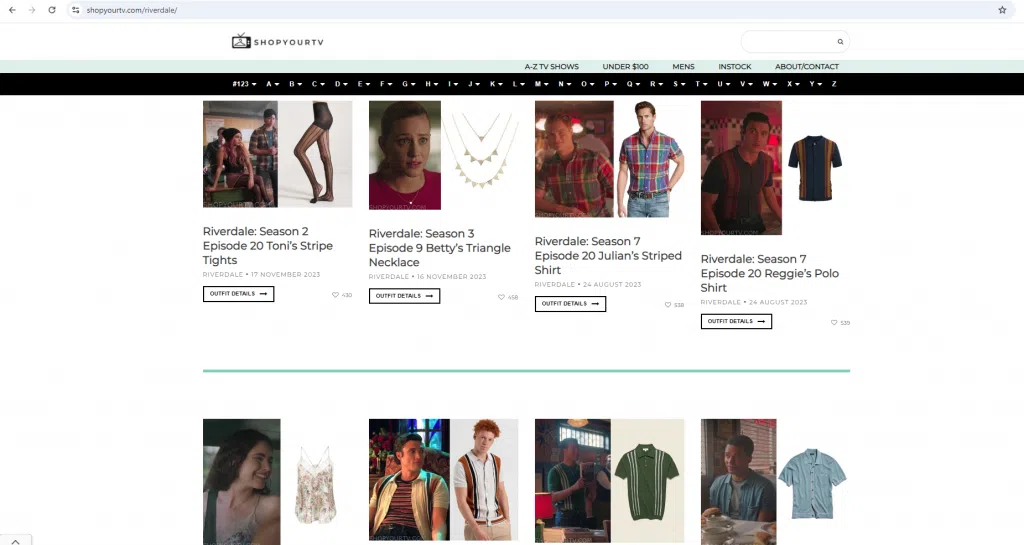Click the search magnifier icon
Image resolution: width=1024 pixels, height=545 pixels.
[840, 42]
